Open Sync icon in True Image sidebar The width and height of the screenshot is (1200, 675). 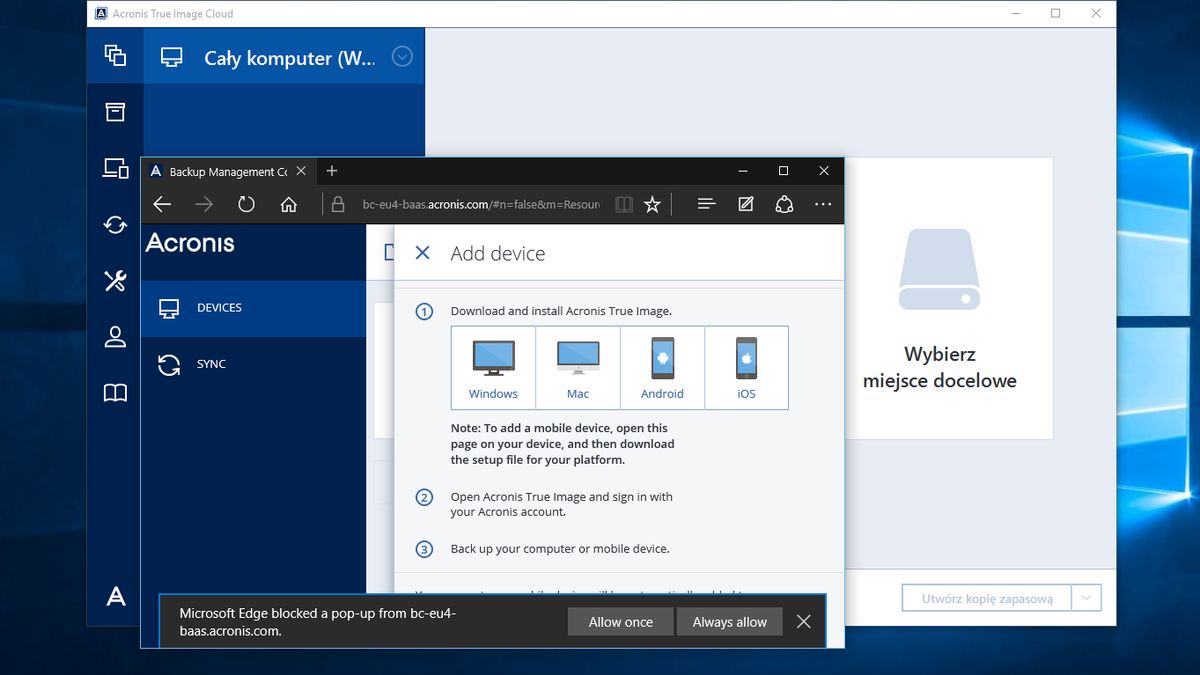pyautogui.click(x=115, y=225)
